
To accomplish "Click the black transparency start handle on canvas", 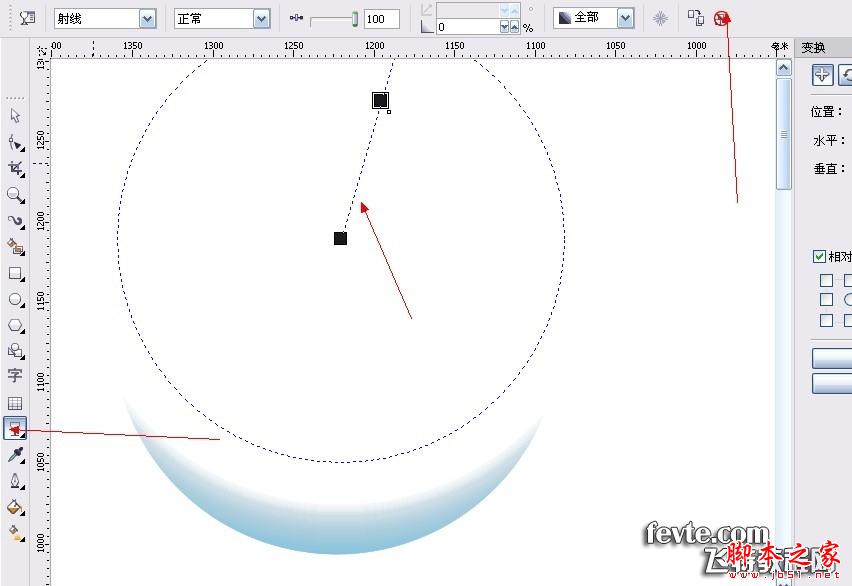I will click(340, 238).
